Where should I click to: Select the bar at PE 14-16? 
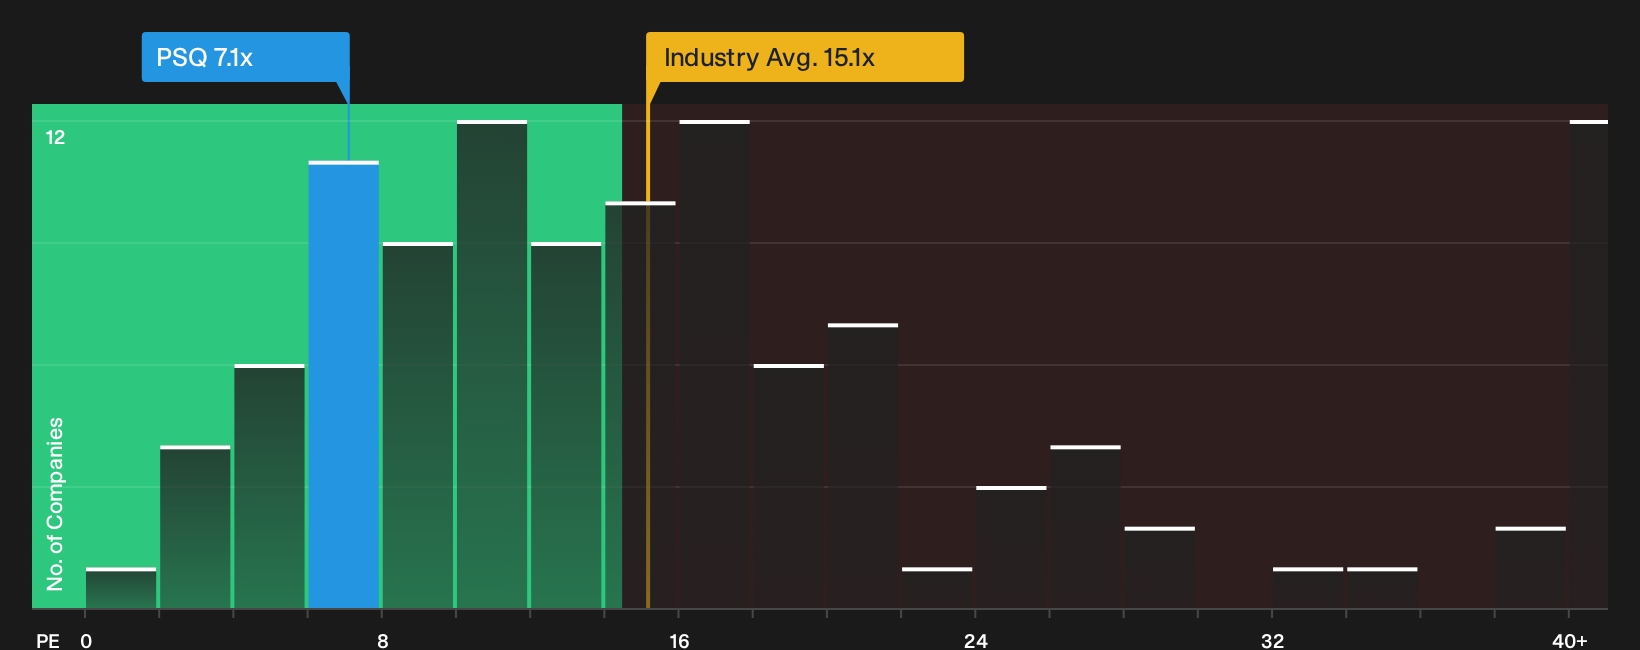click(x=640, y=405)
